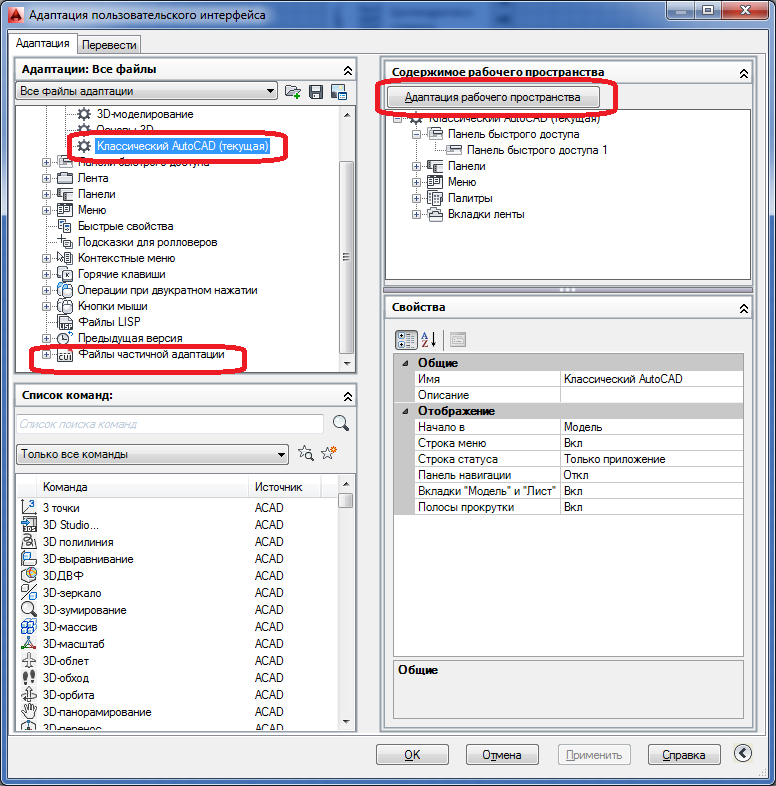Click the open partial customization file icon
This screenshot has height=786, width=776.
(292, 92)
